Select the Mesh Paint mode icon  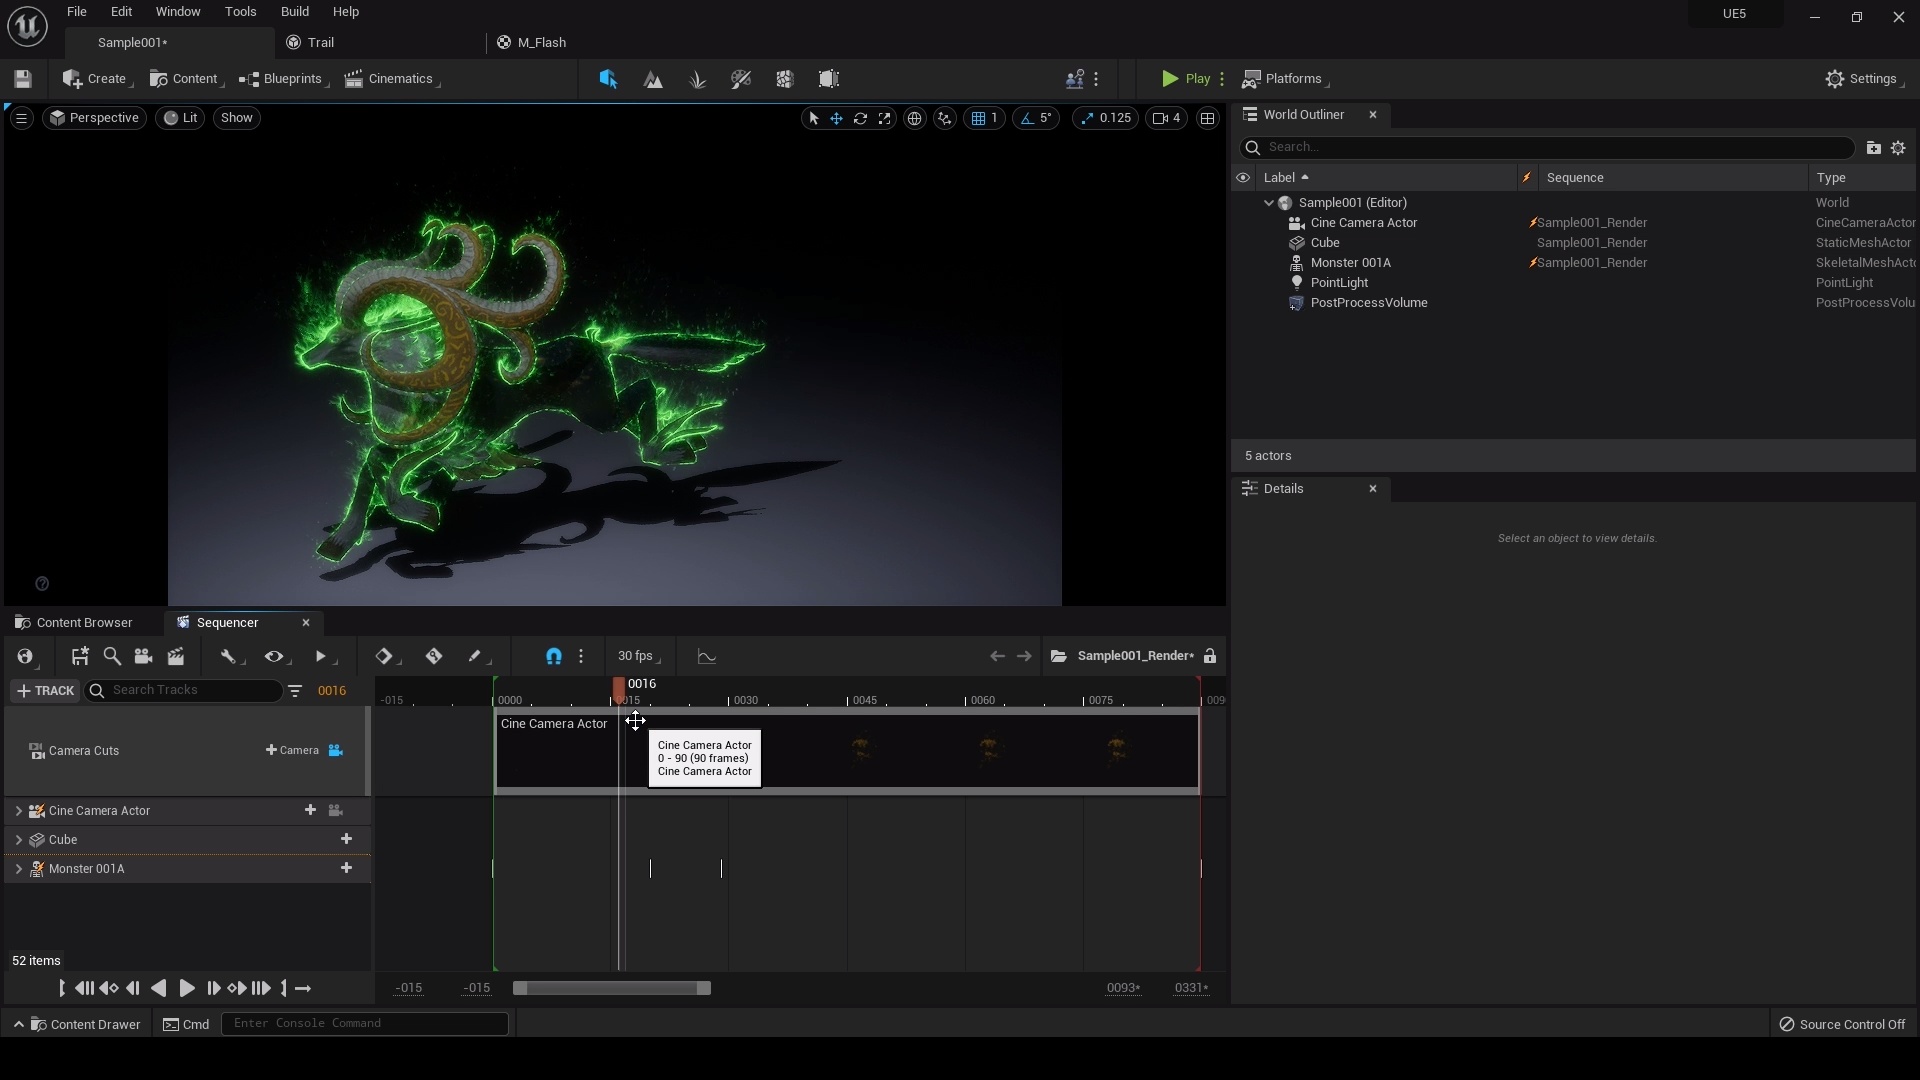click(741, 79)
